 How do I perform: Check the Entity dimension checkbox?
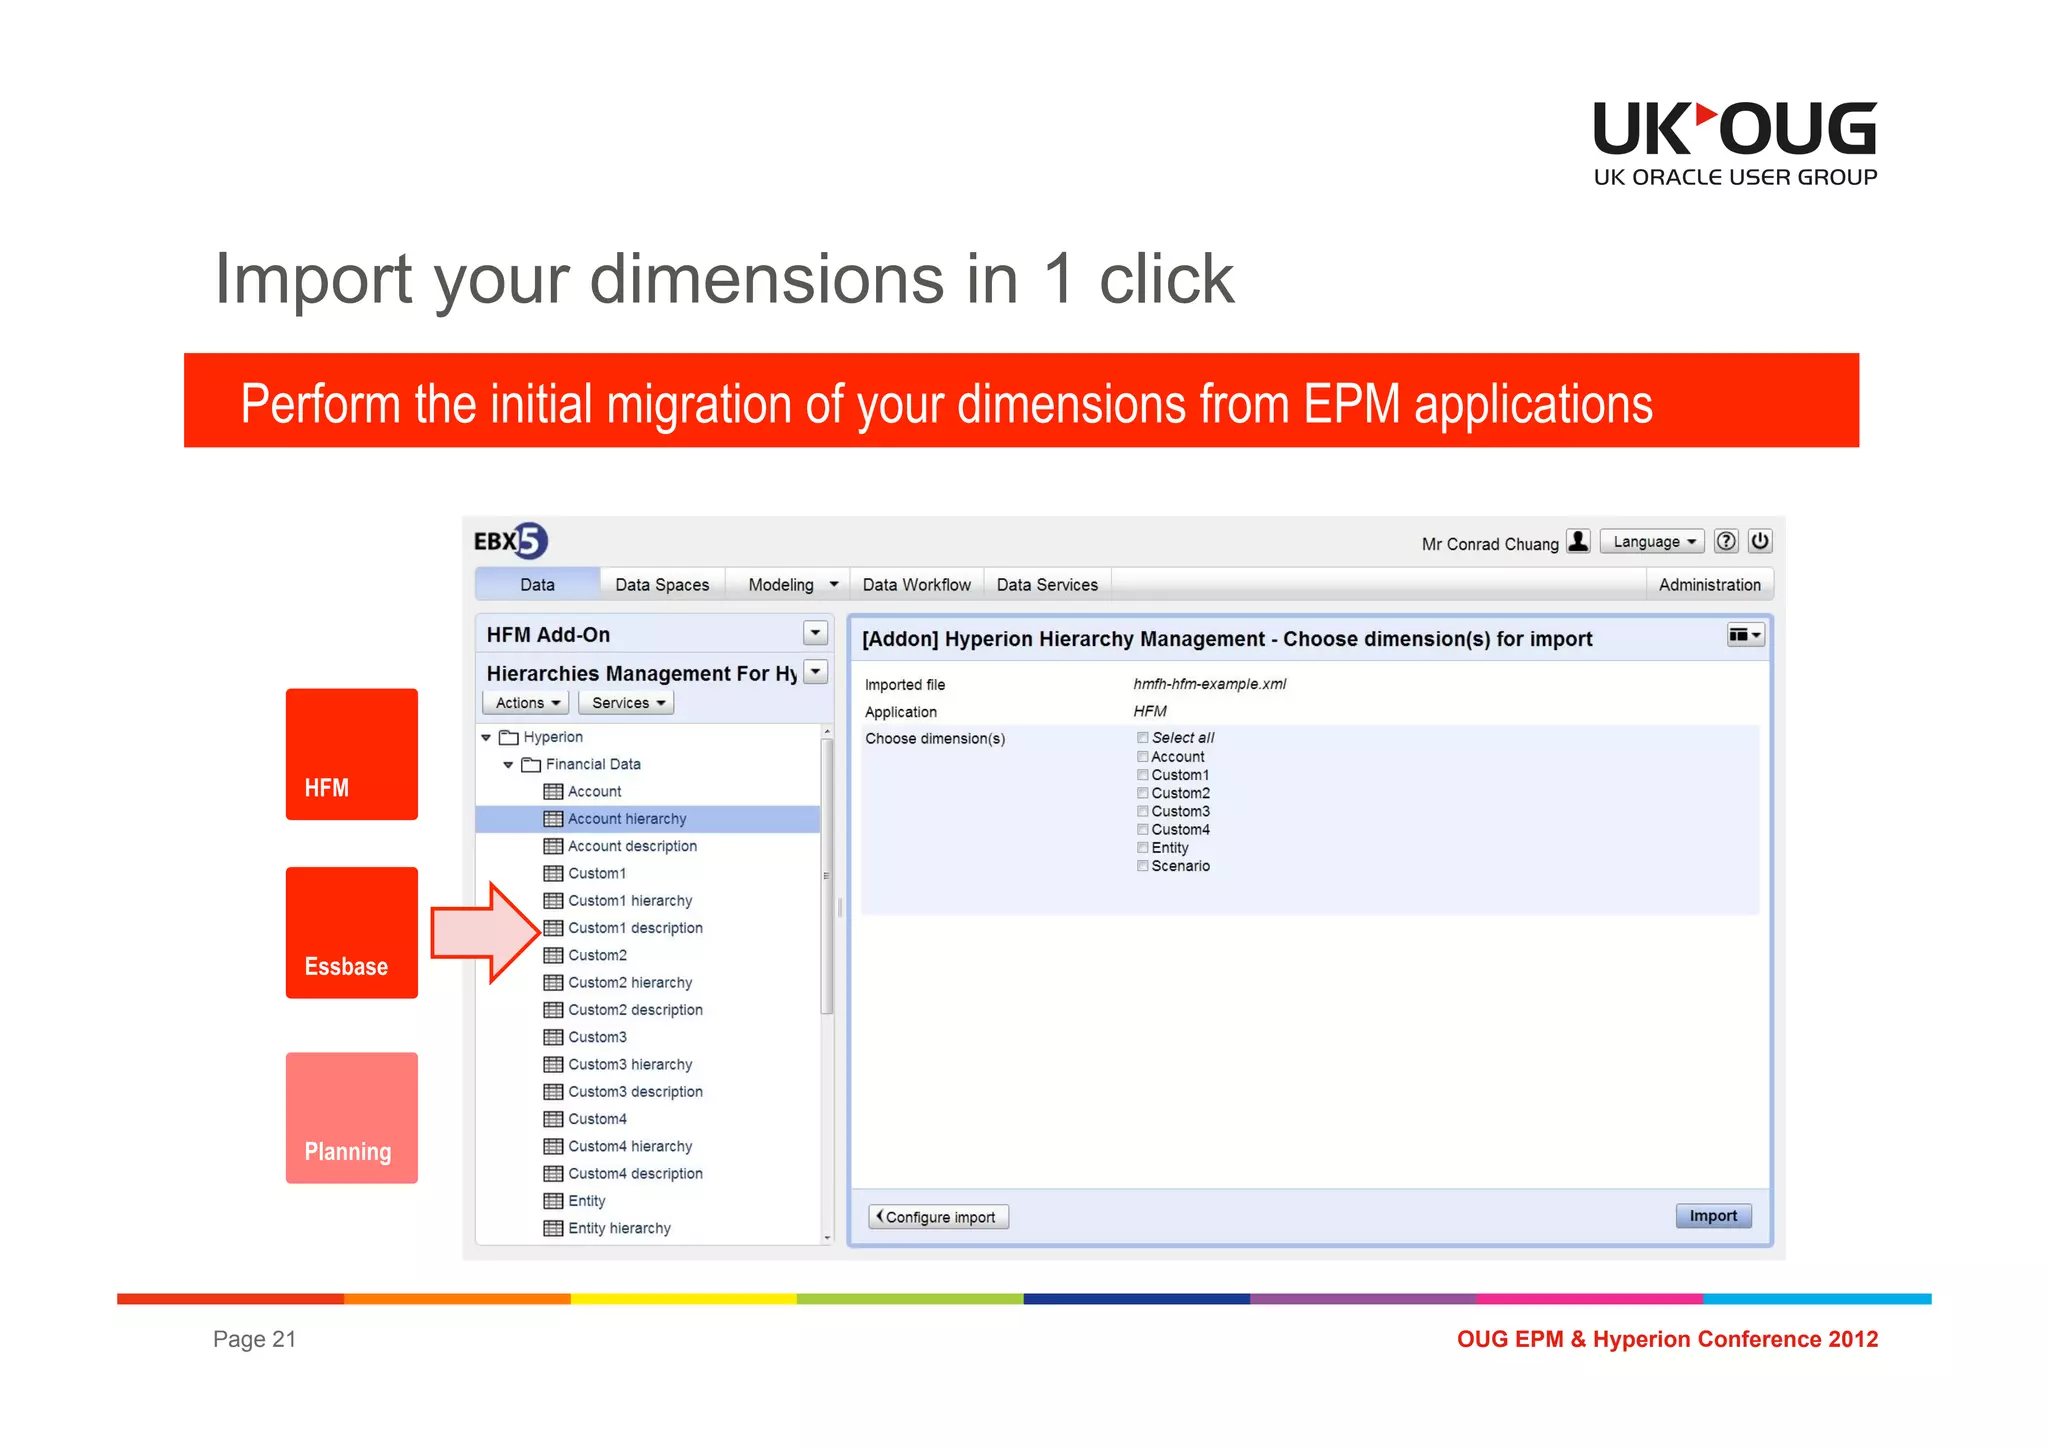point(1142,848)
